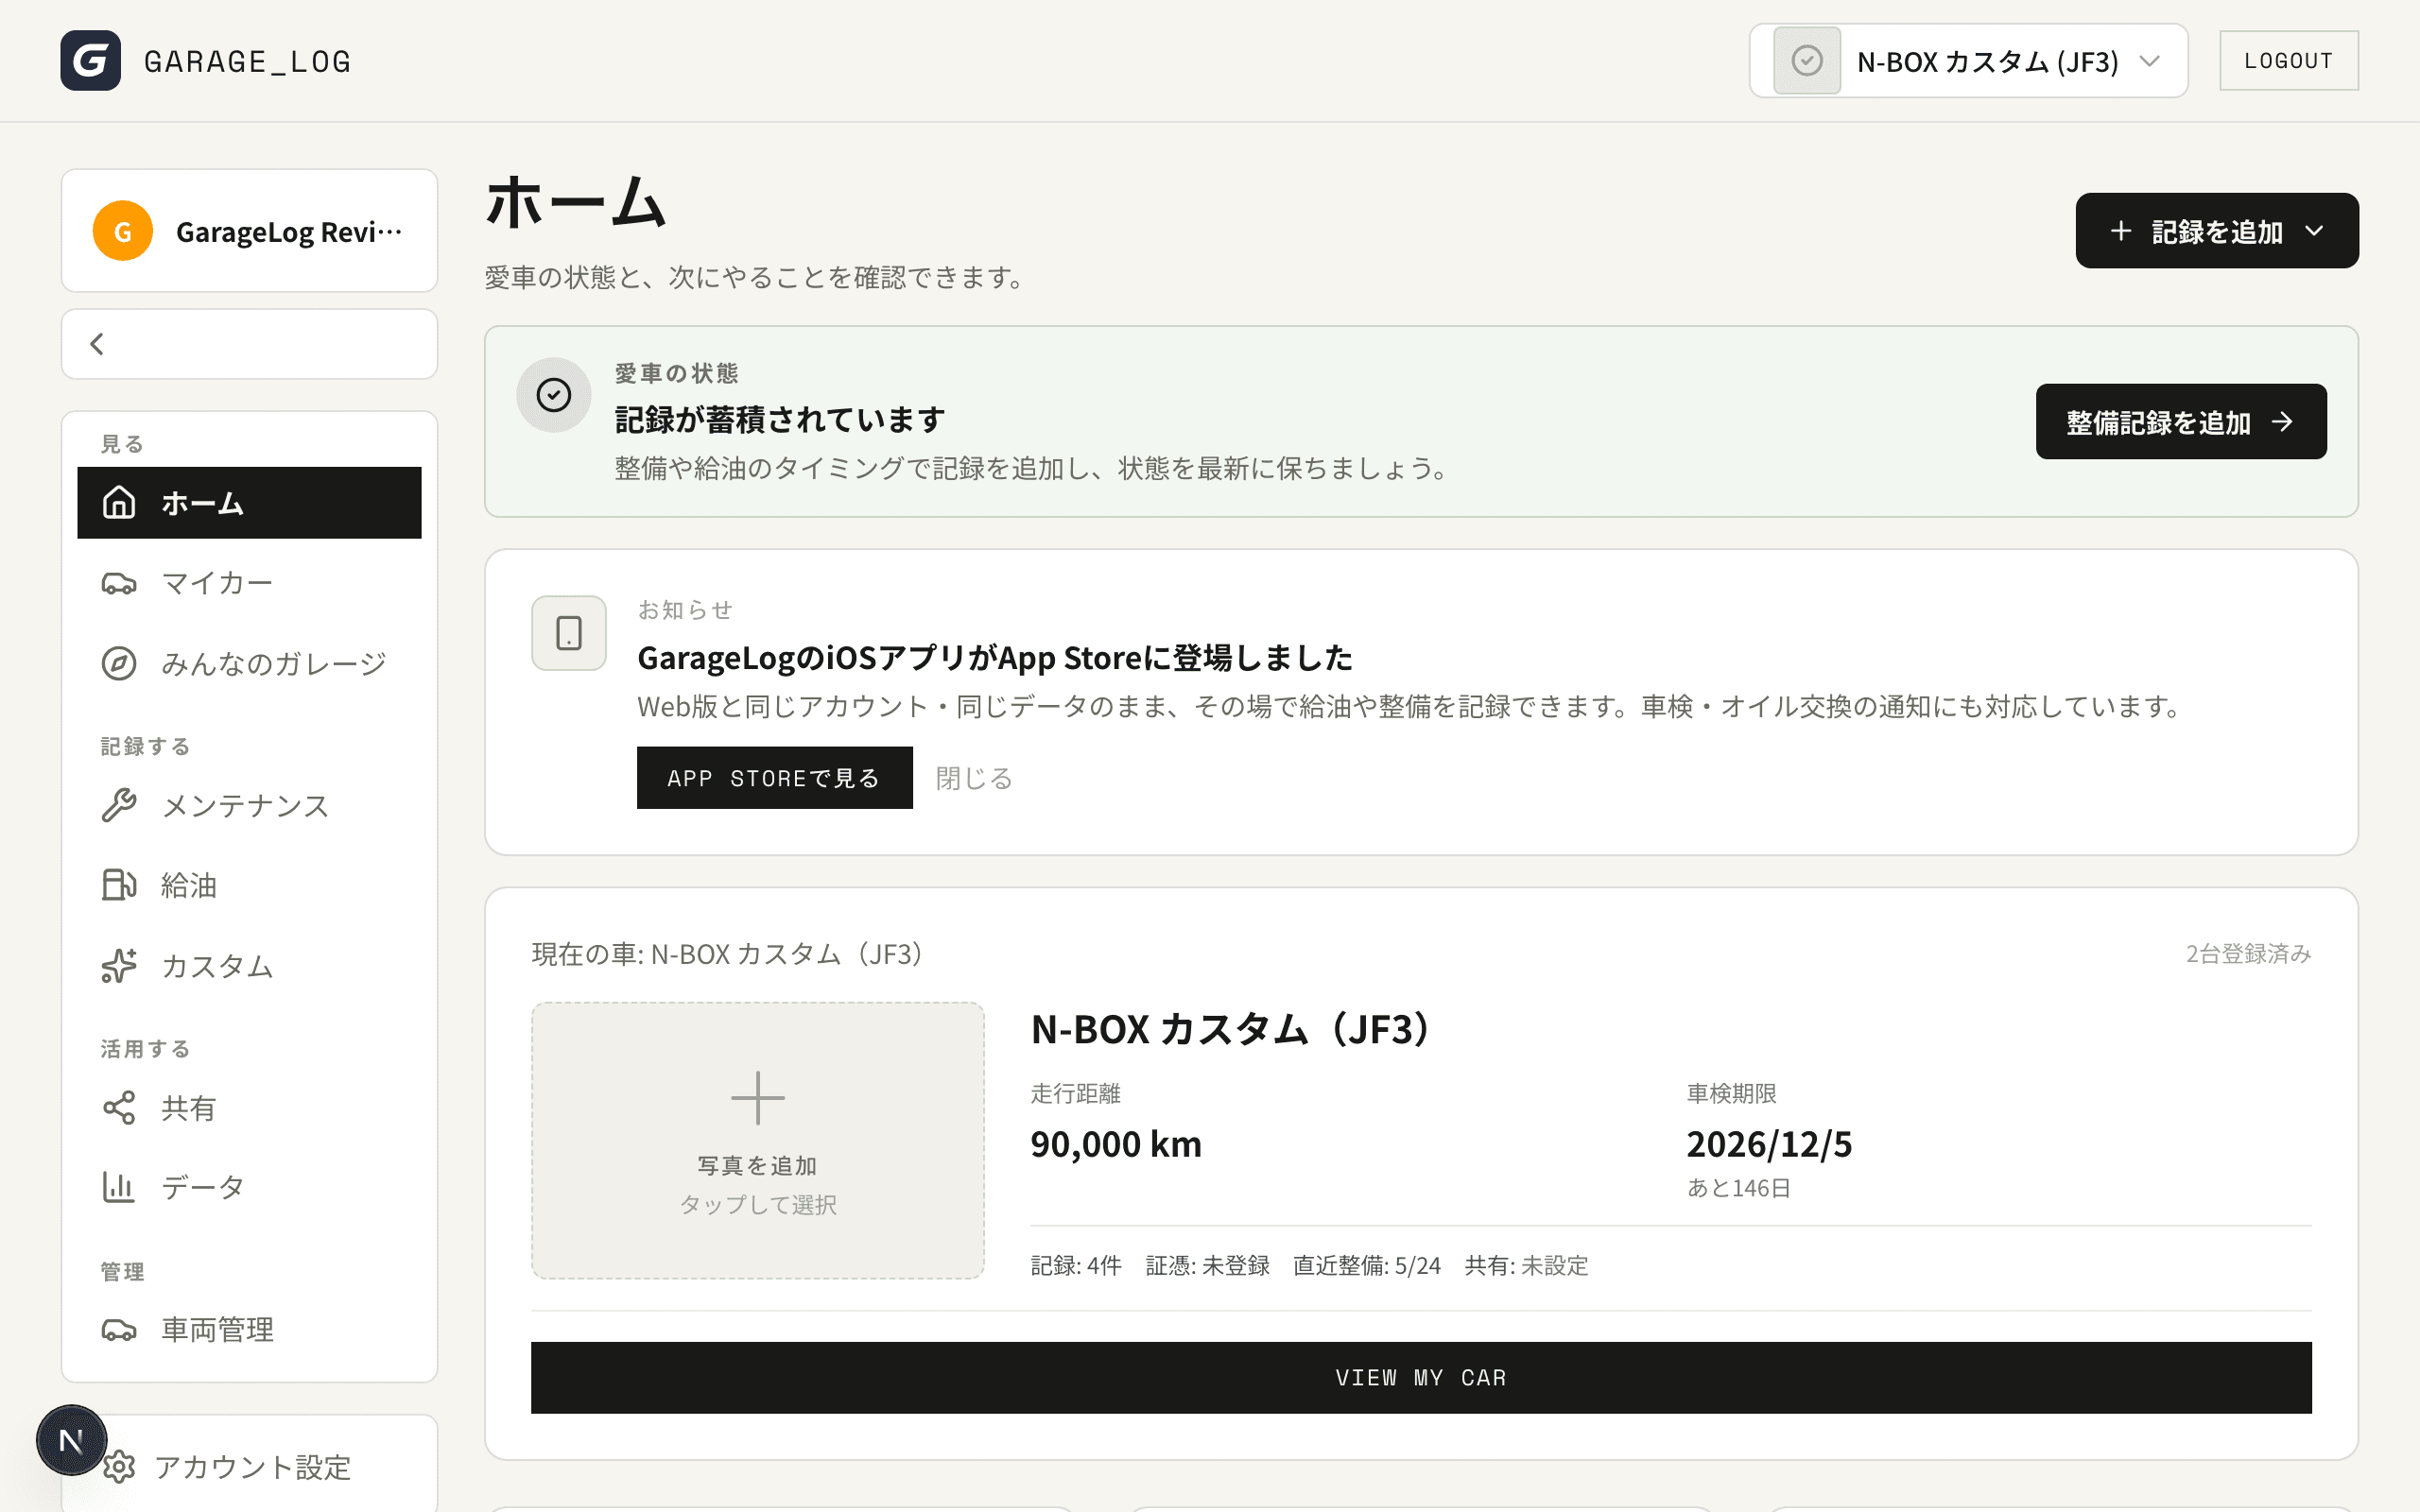2420x1512 pixels.
Task: Click the 2026/12/5 車検期限 value
Action: coord(1769,1144)
